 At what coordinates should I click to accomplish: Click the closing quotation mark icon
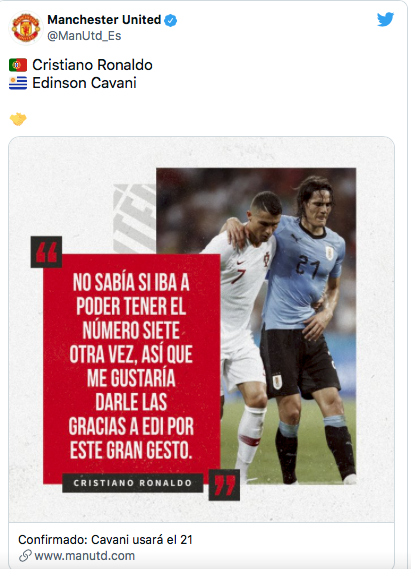click(x=224, y=485)
